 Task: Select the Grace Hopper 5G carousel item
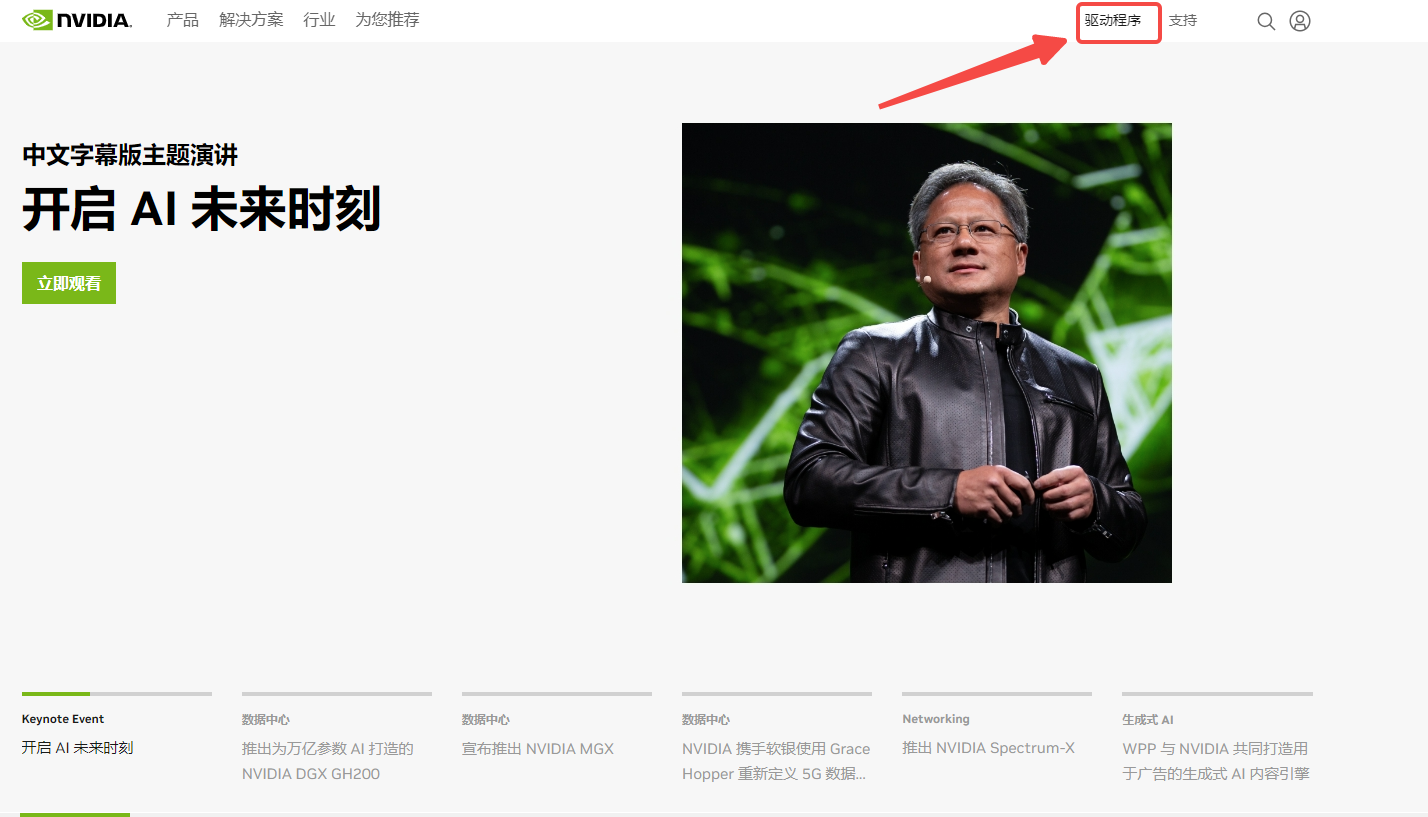click(x=776, y=761)
